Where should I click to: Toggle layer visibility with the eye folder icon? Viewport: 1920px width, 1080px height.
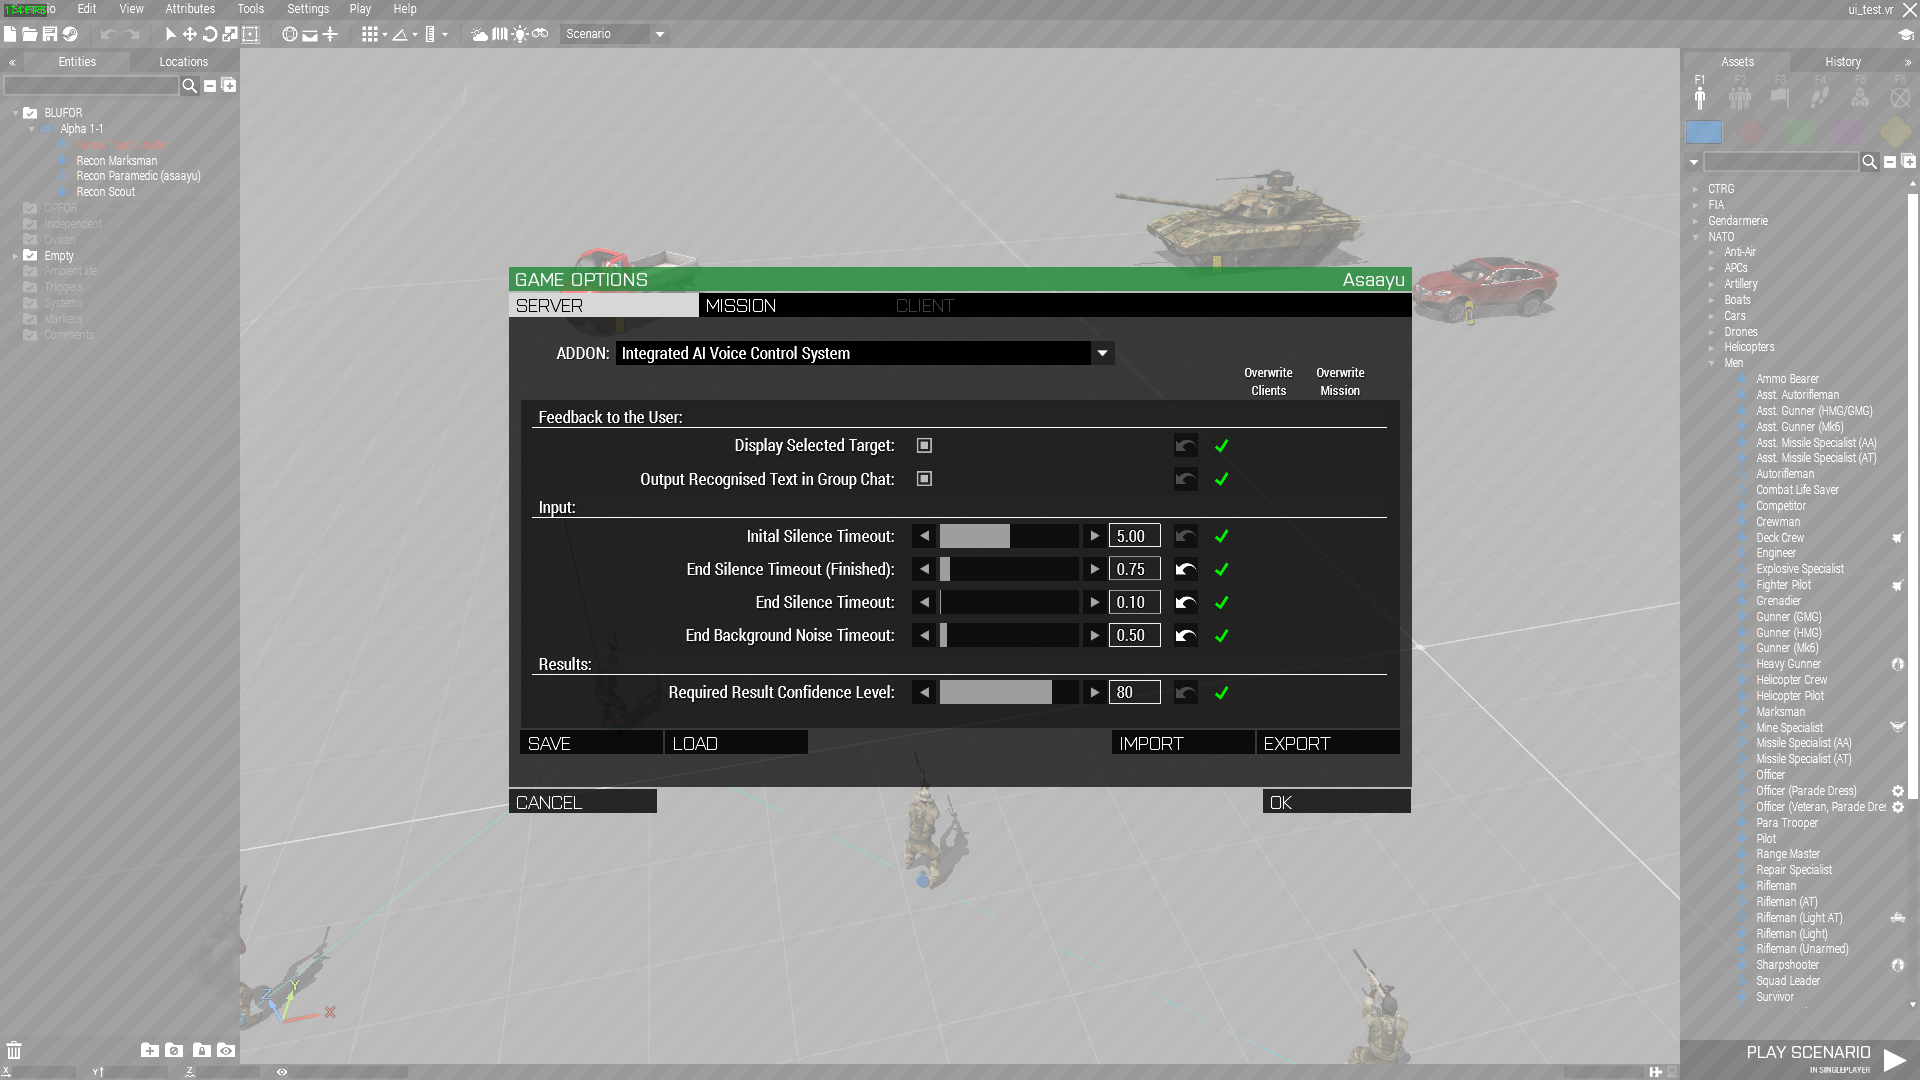(x=226, y=1050)
